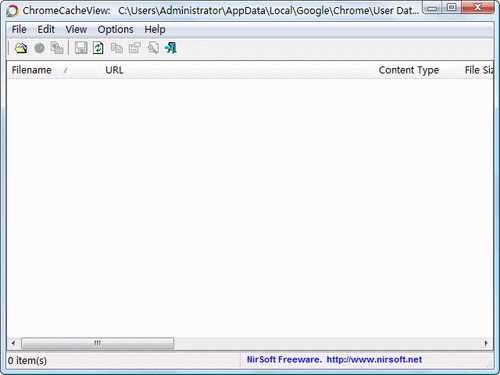Click the '0 item(s)' status bar text
This screenshot has width=500, height=375.
27,361
